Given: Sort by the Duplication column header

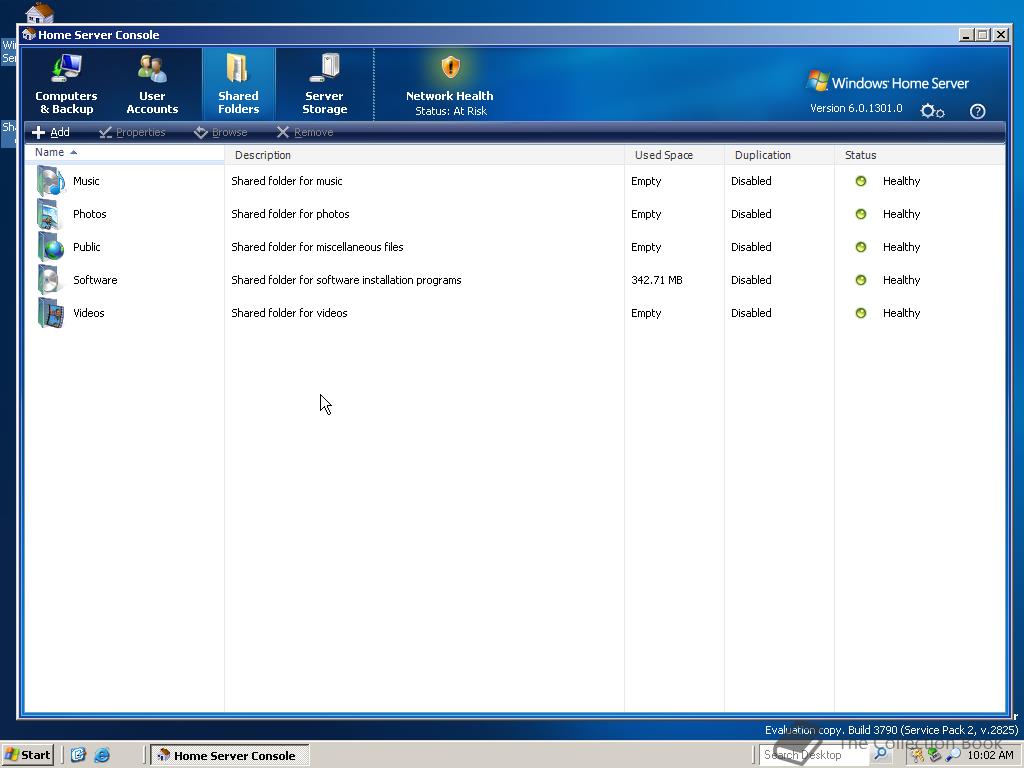Looking at the screenshot, I should click(780, 155).
